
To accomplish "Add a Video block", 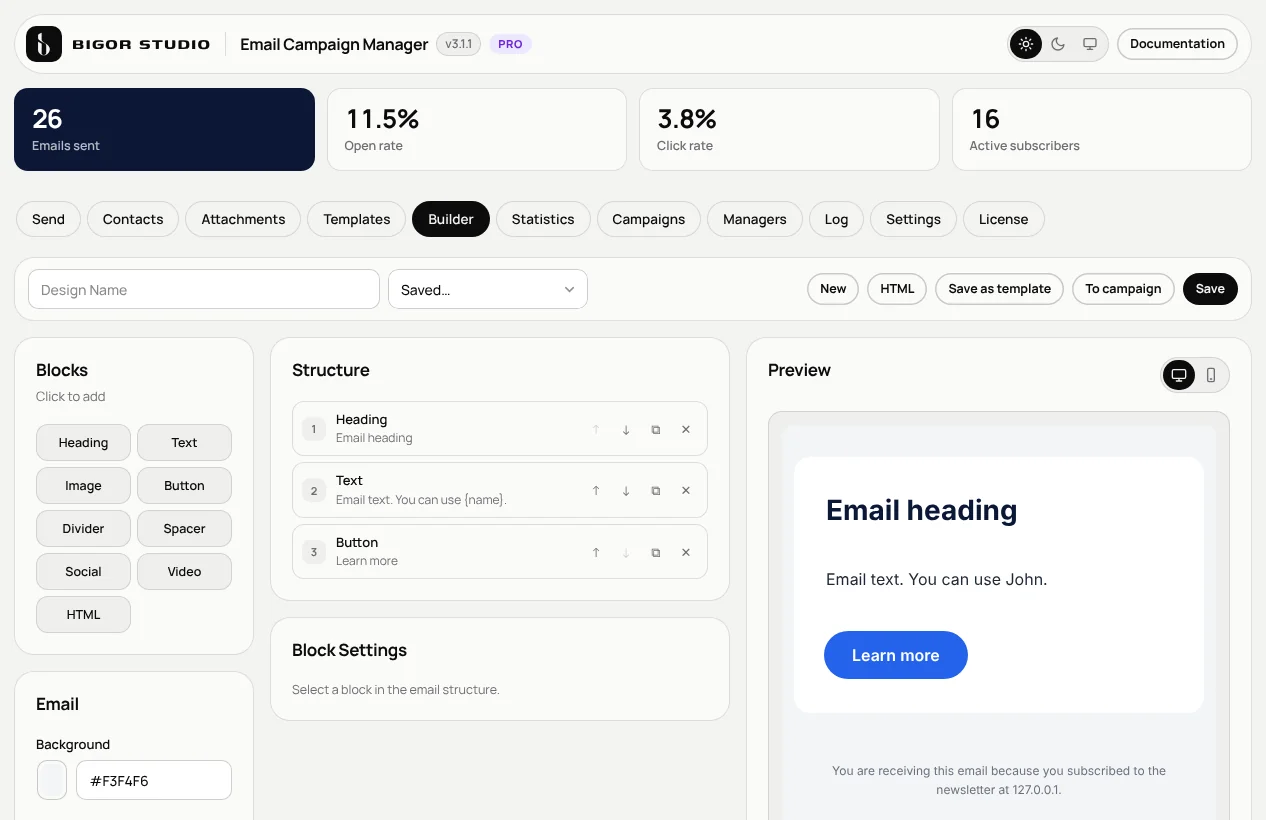I will pyautogui.click(x=184, y=571).
